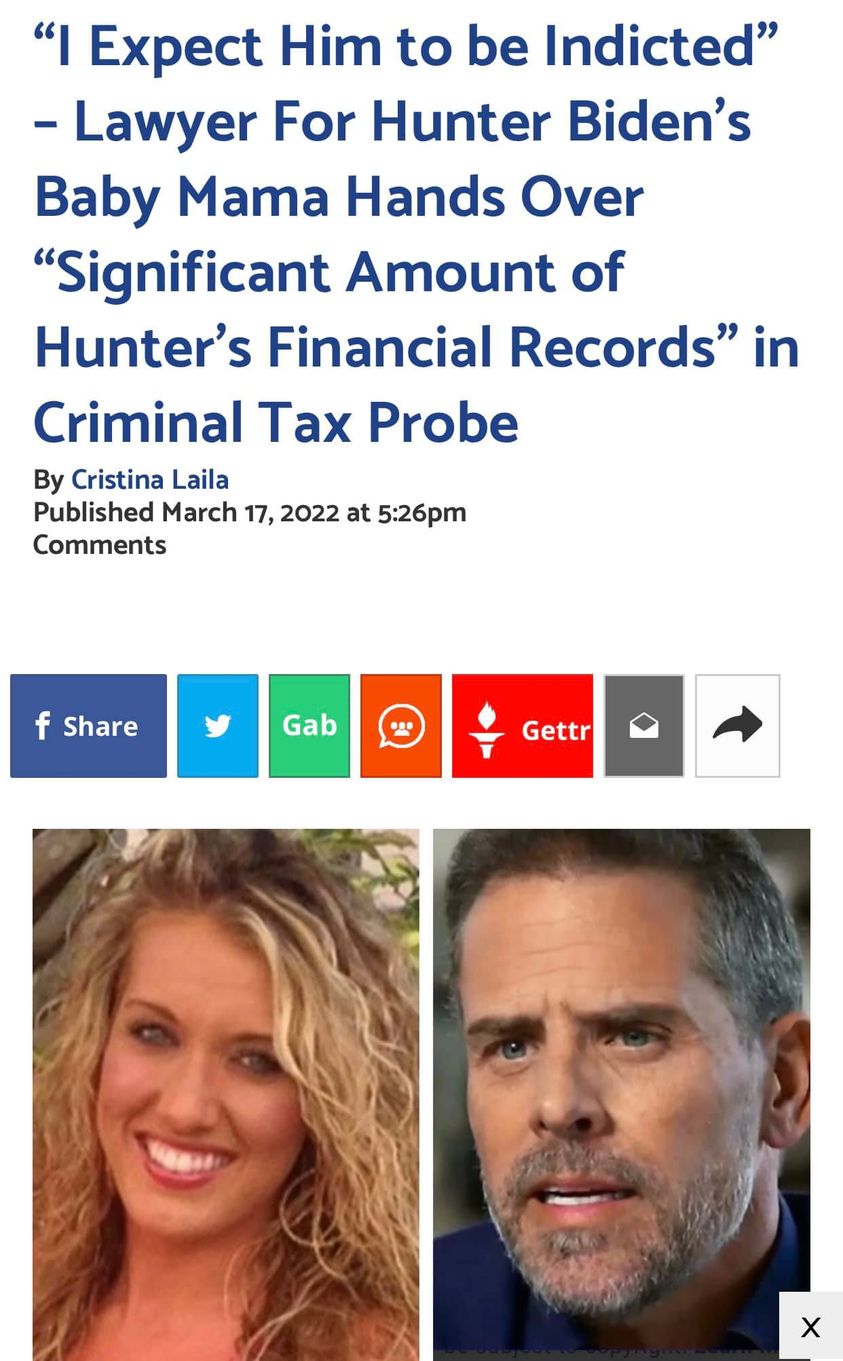Open the blonde woman's photo
The image size is (843, 1361).
[x=226, y=1094]
